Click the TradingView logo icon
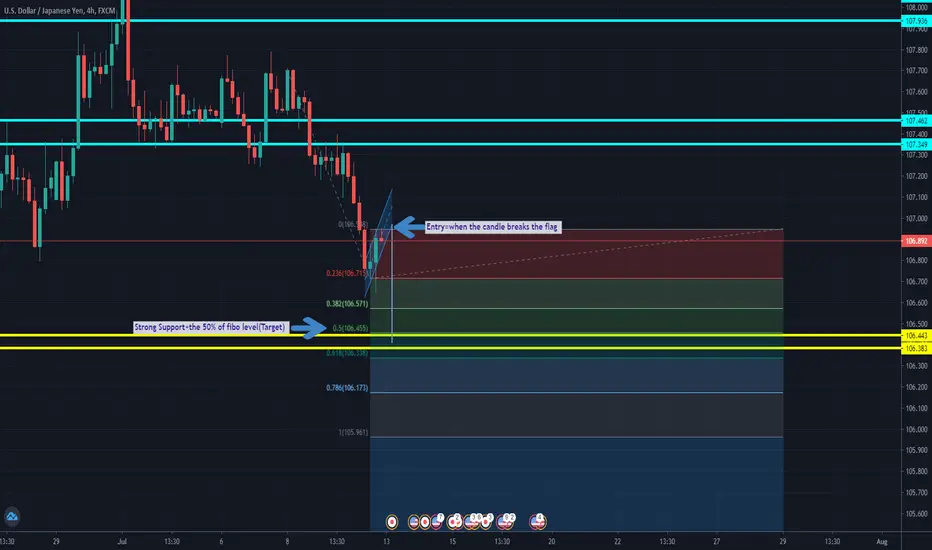 pos(12,517)
